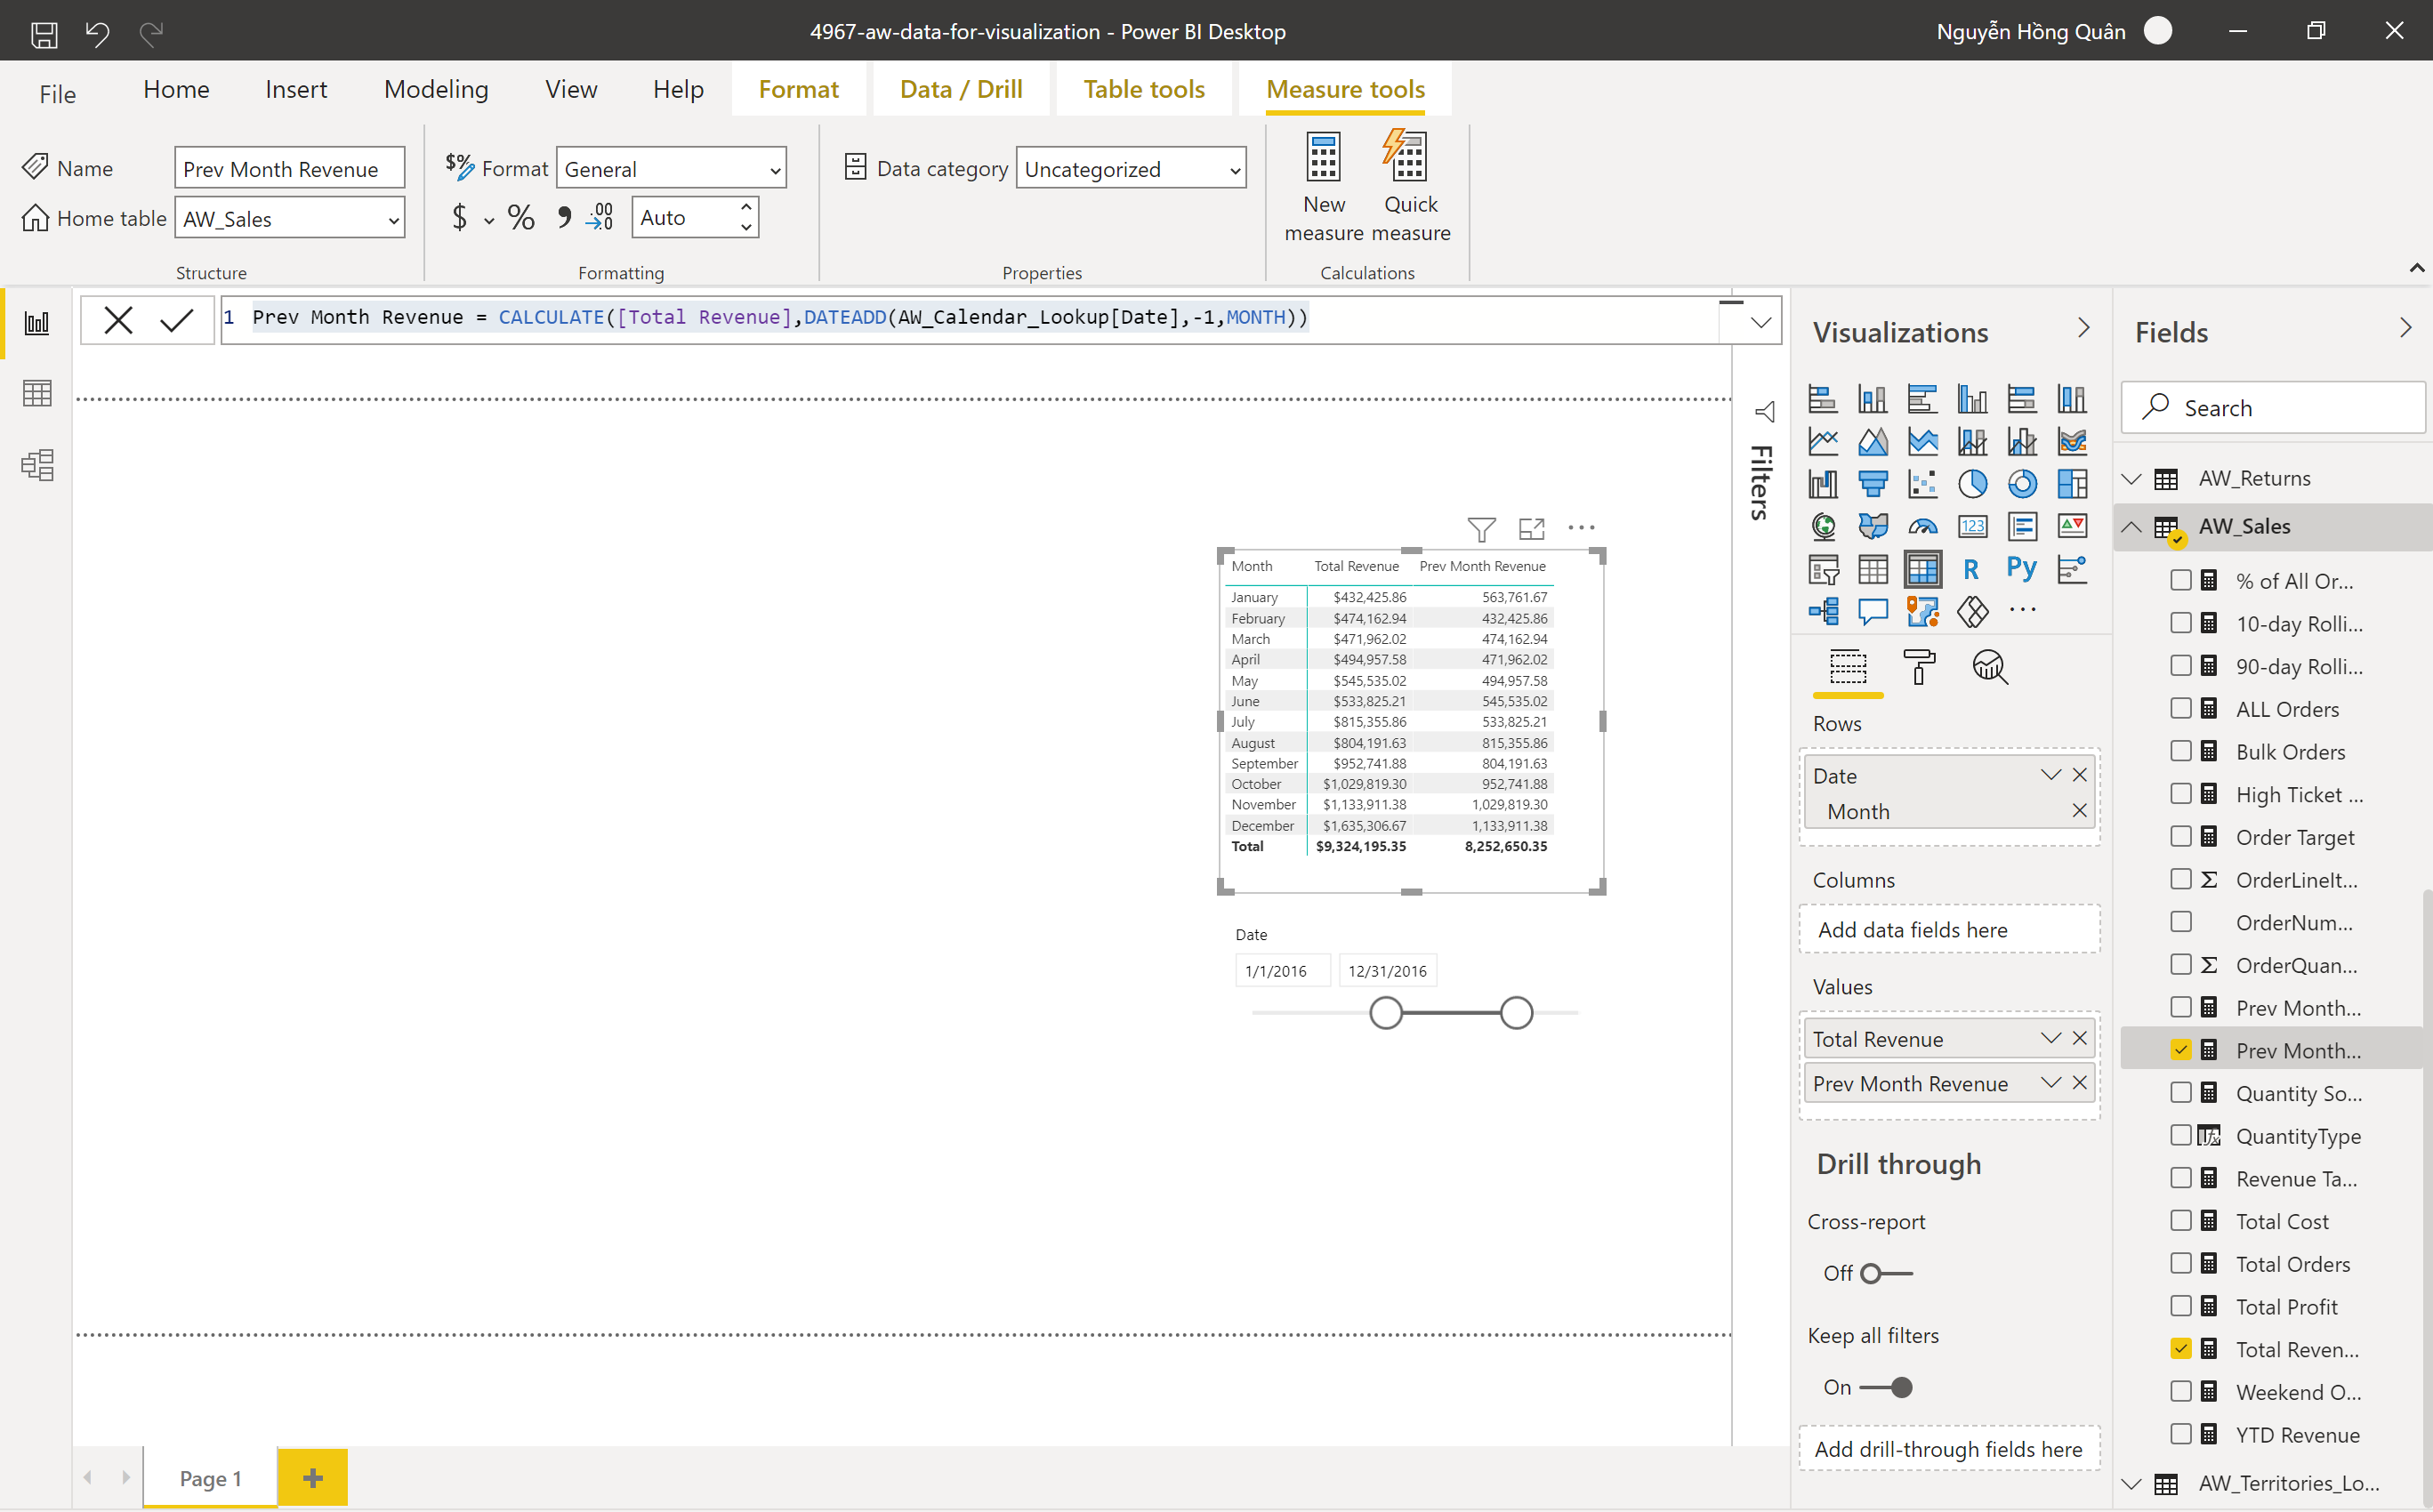This screenshot has height=1512, width=2433.
Task: Expand the AW_Returns table
Action: [2131, 479]
